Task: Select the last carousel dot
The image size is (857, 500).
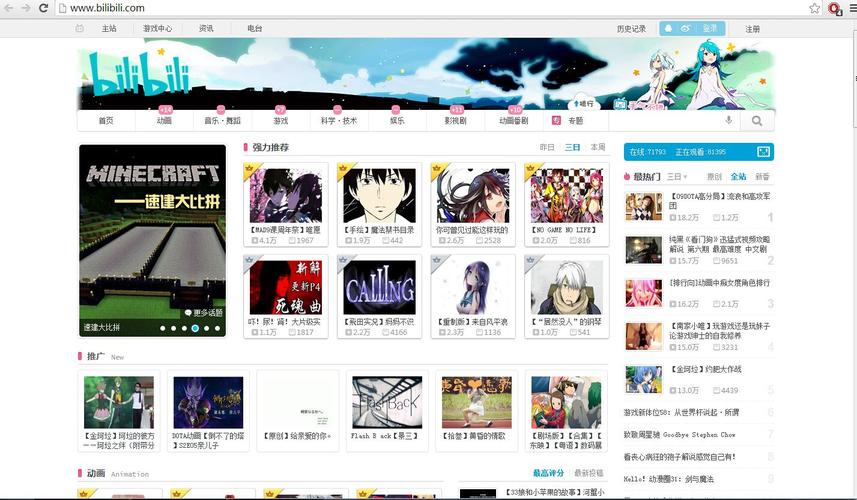Action: (x=217, y=328)
